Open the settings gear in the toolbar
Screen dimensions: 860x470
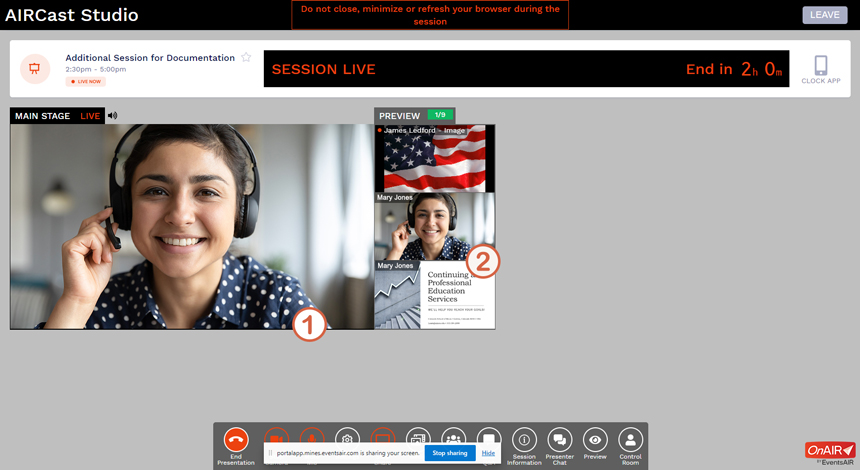click(347, 436)
